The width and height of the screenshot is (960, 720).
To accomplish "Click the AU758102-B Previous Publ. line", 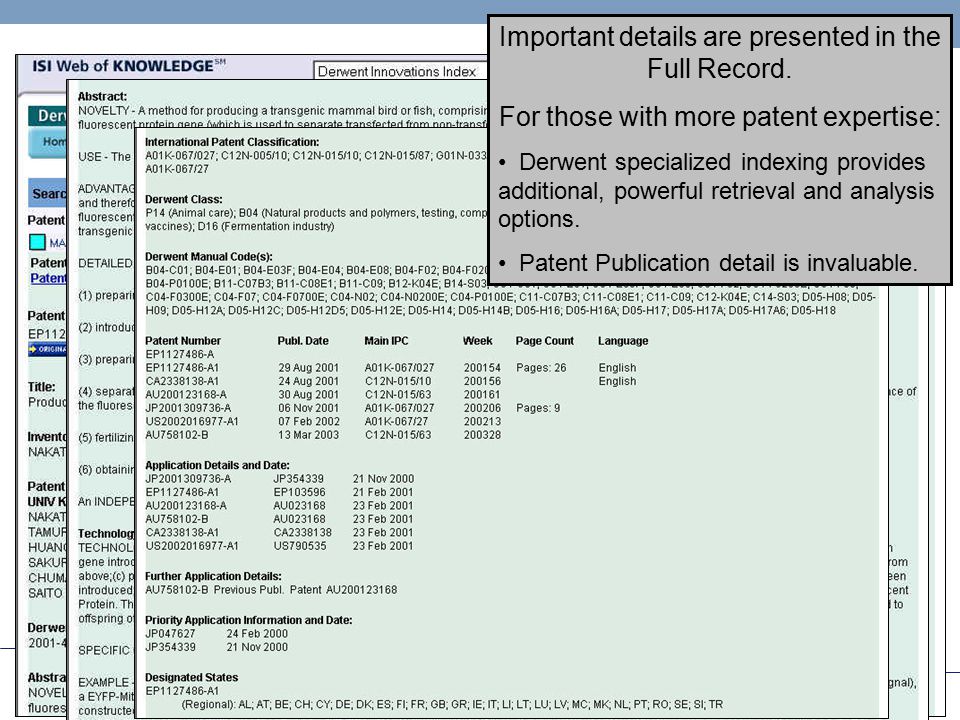I will (x=271, y=590).
